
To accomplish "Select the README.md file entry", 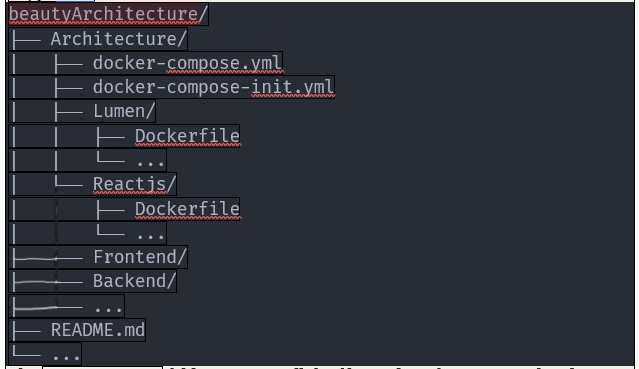I will [98, 330].
